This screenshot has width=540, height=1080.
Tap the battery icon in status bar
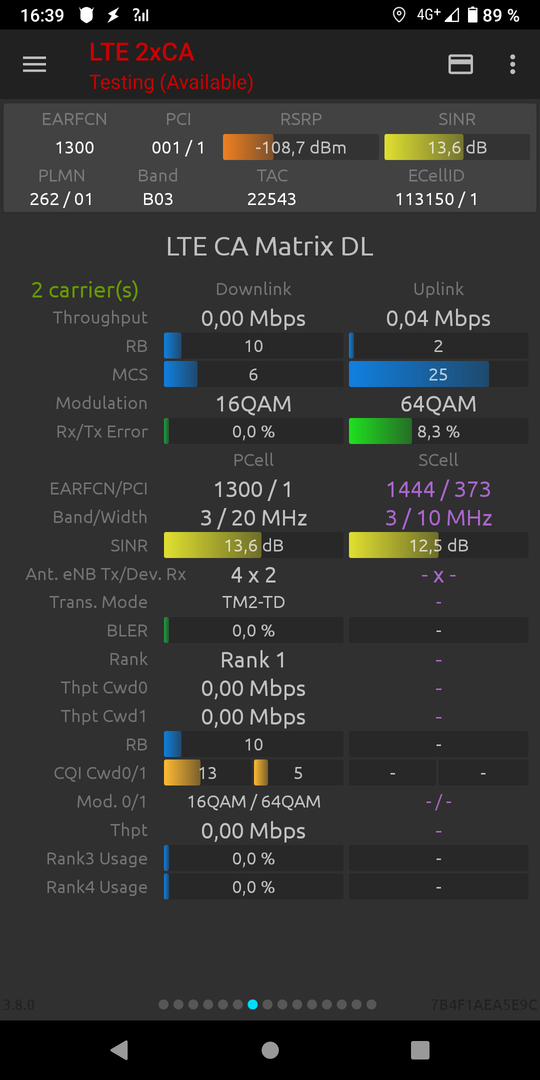coord(472,15)
